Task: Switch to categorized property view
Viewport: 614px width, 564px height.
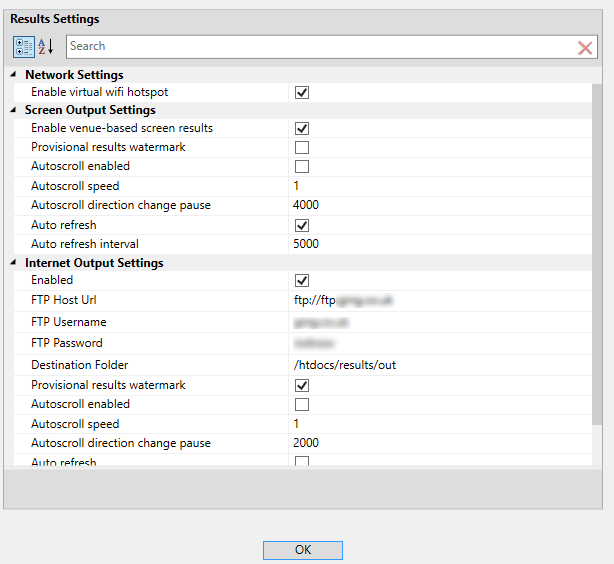Action: click(x=24, y=47)
